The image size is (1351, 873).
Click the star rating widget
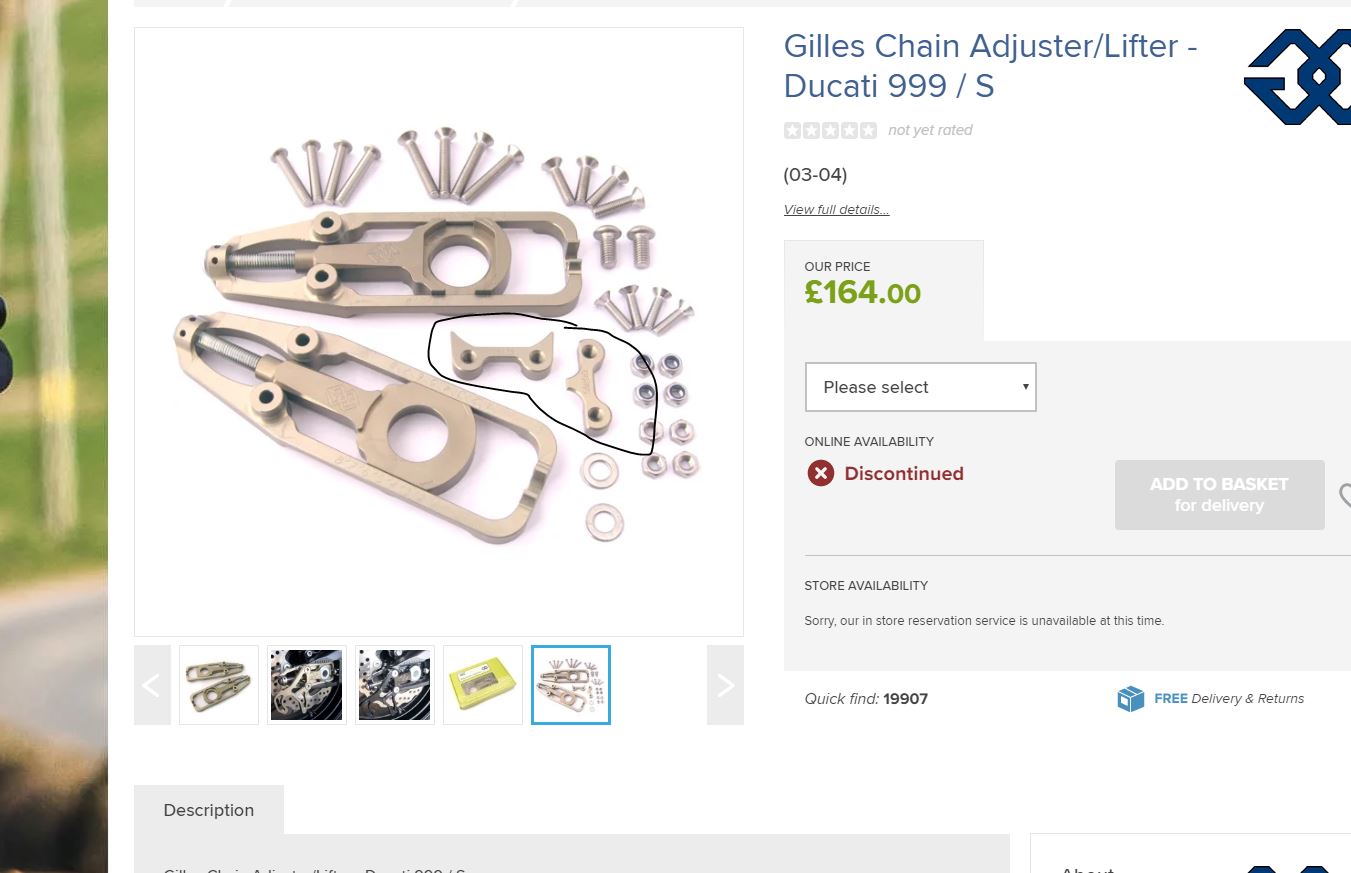coord(830,130)
